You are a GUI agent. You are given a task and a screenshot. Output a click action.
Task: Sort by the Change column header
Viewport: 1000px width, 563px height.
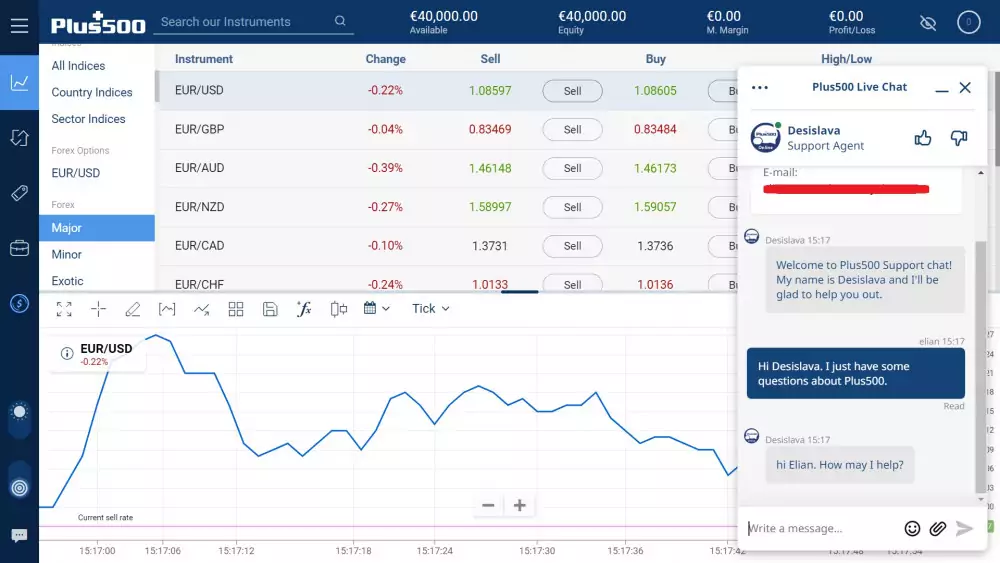point(385,59)
